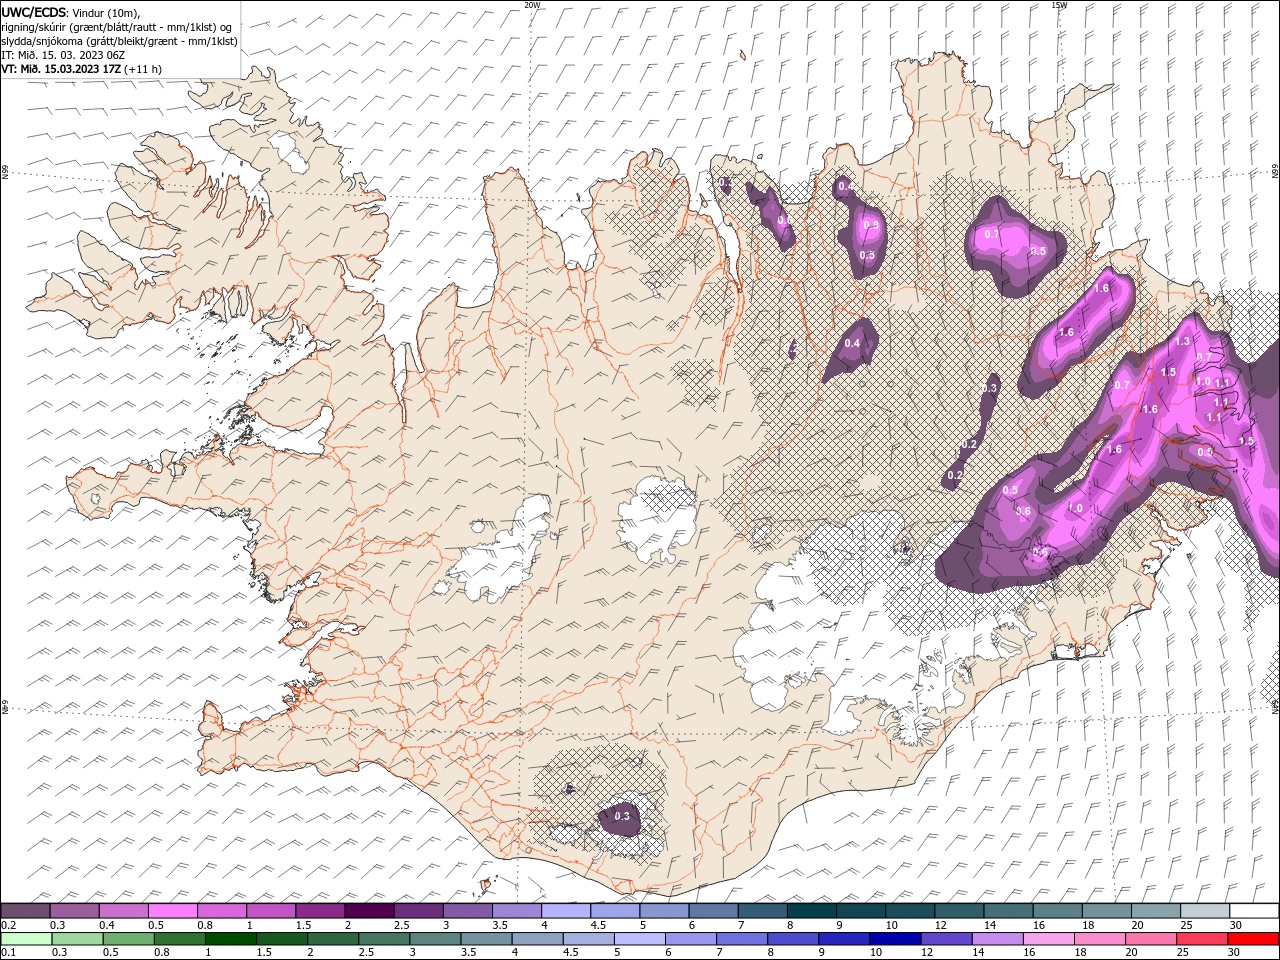The width and height of the screenshot is (1280, 960).
Task: Click the UWC/ECDS title text
Action: tap(34, 11)
